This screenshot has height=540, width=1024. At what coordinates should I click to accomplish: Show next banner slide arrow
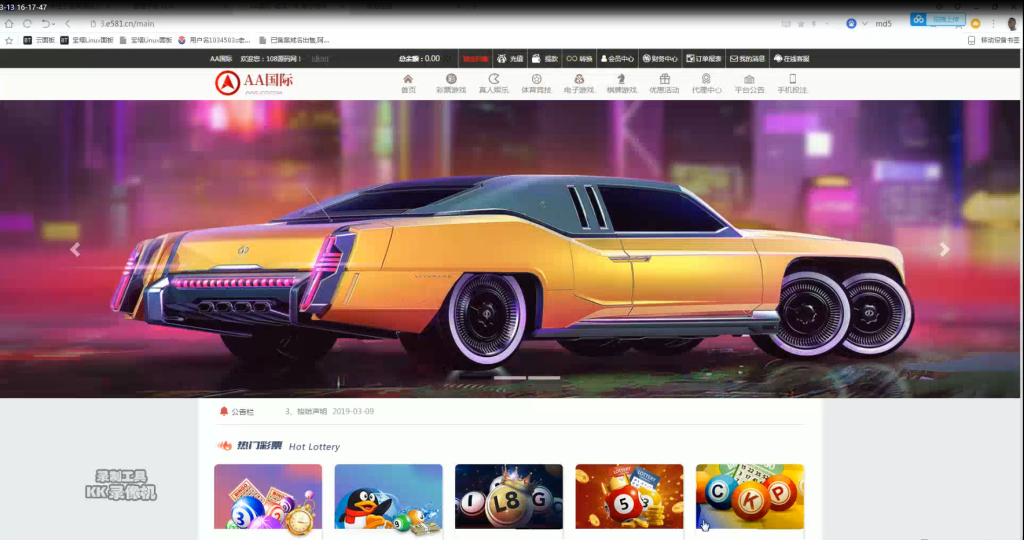point(944,249)
